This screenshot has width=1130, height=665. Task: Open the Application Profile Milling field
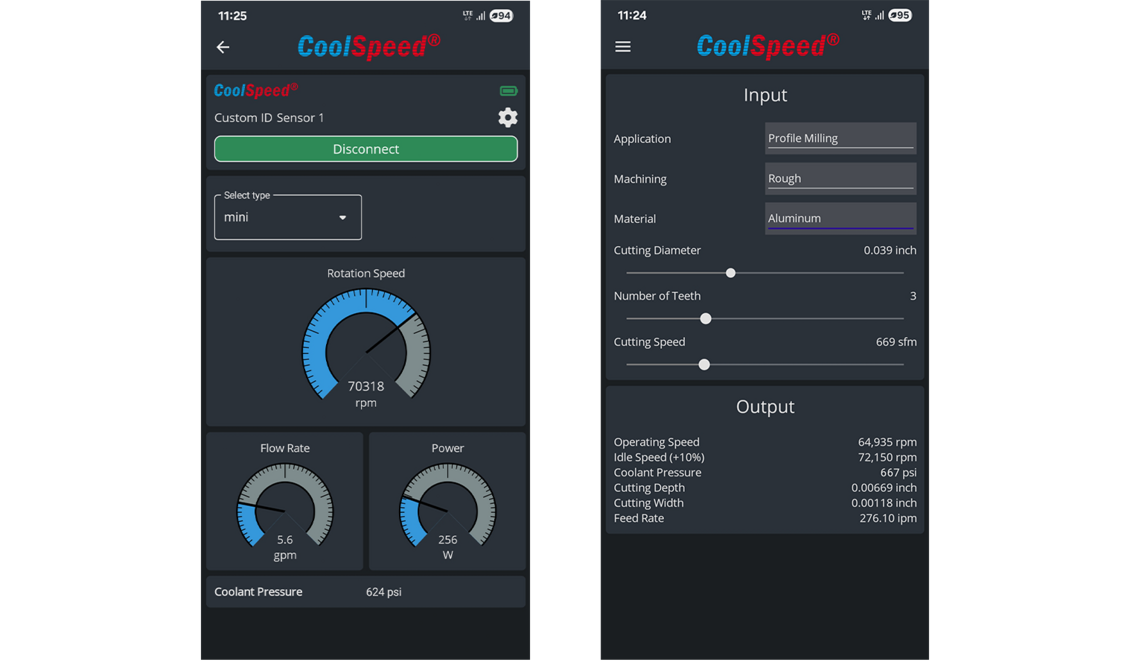click(x=840, y=138)
